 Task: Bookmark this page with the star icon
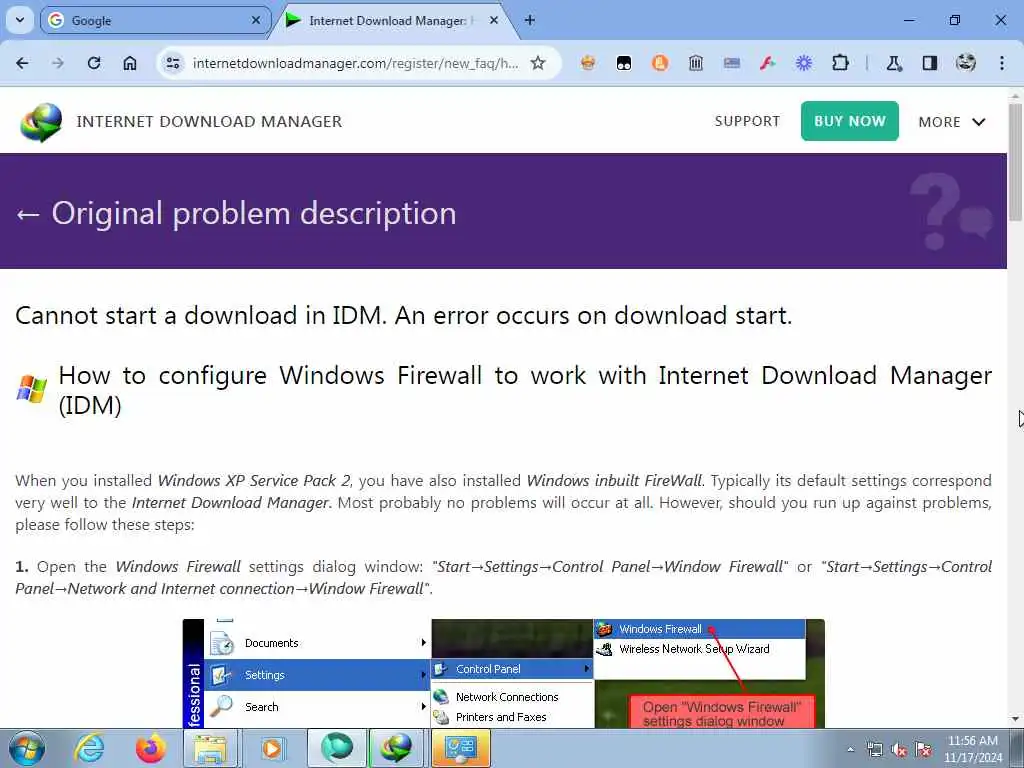537,63
